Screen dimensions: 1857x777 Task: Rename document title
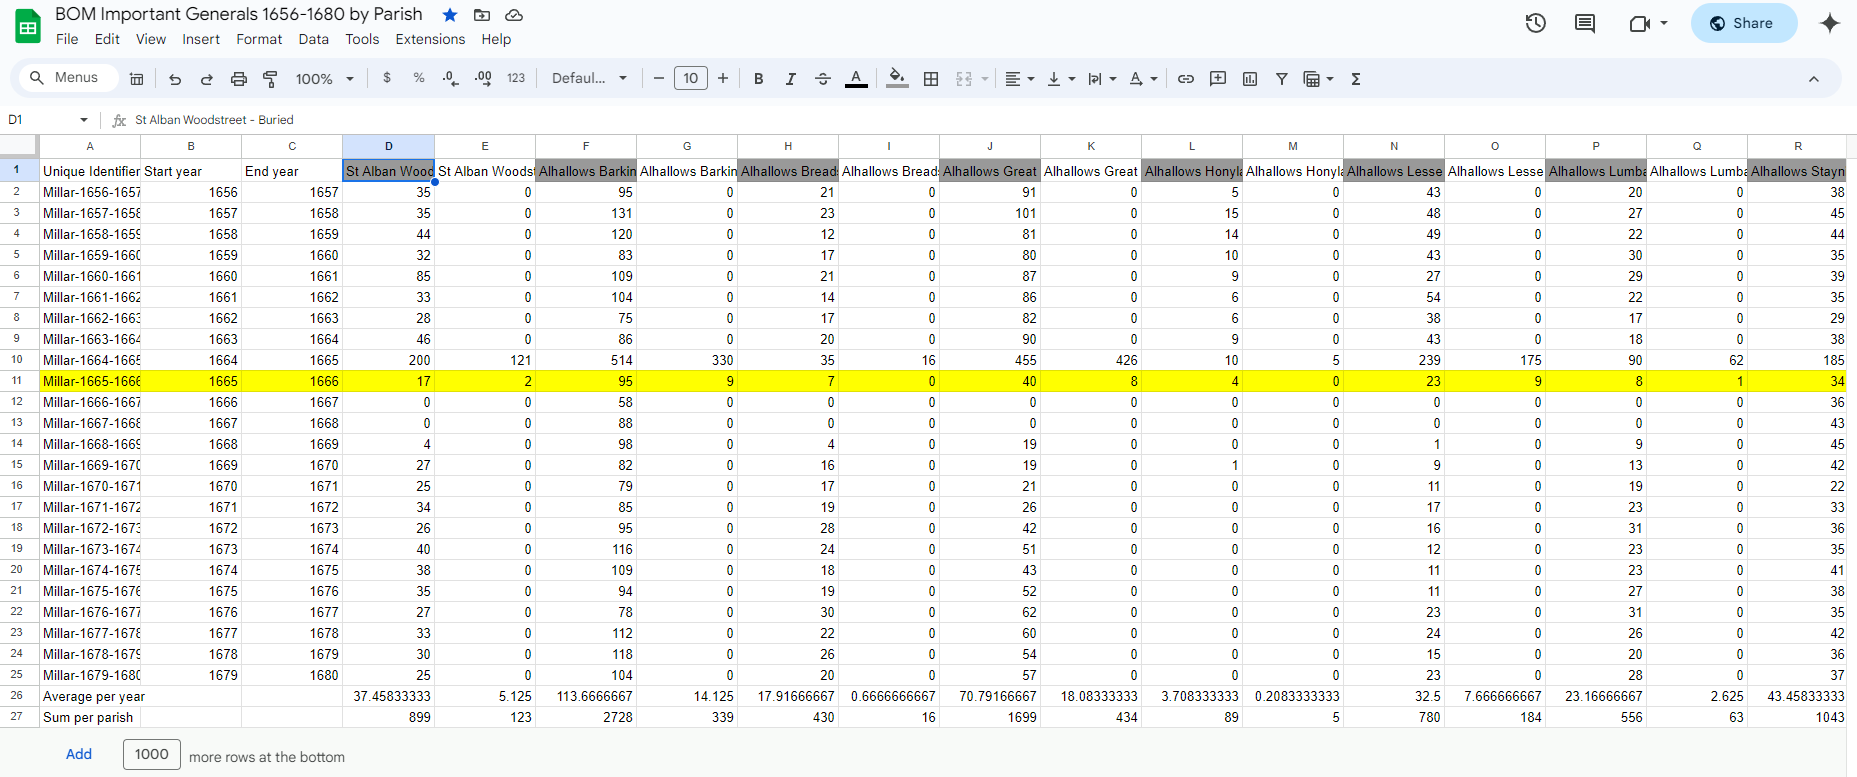pos(239,14)
